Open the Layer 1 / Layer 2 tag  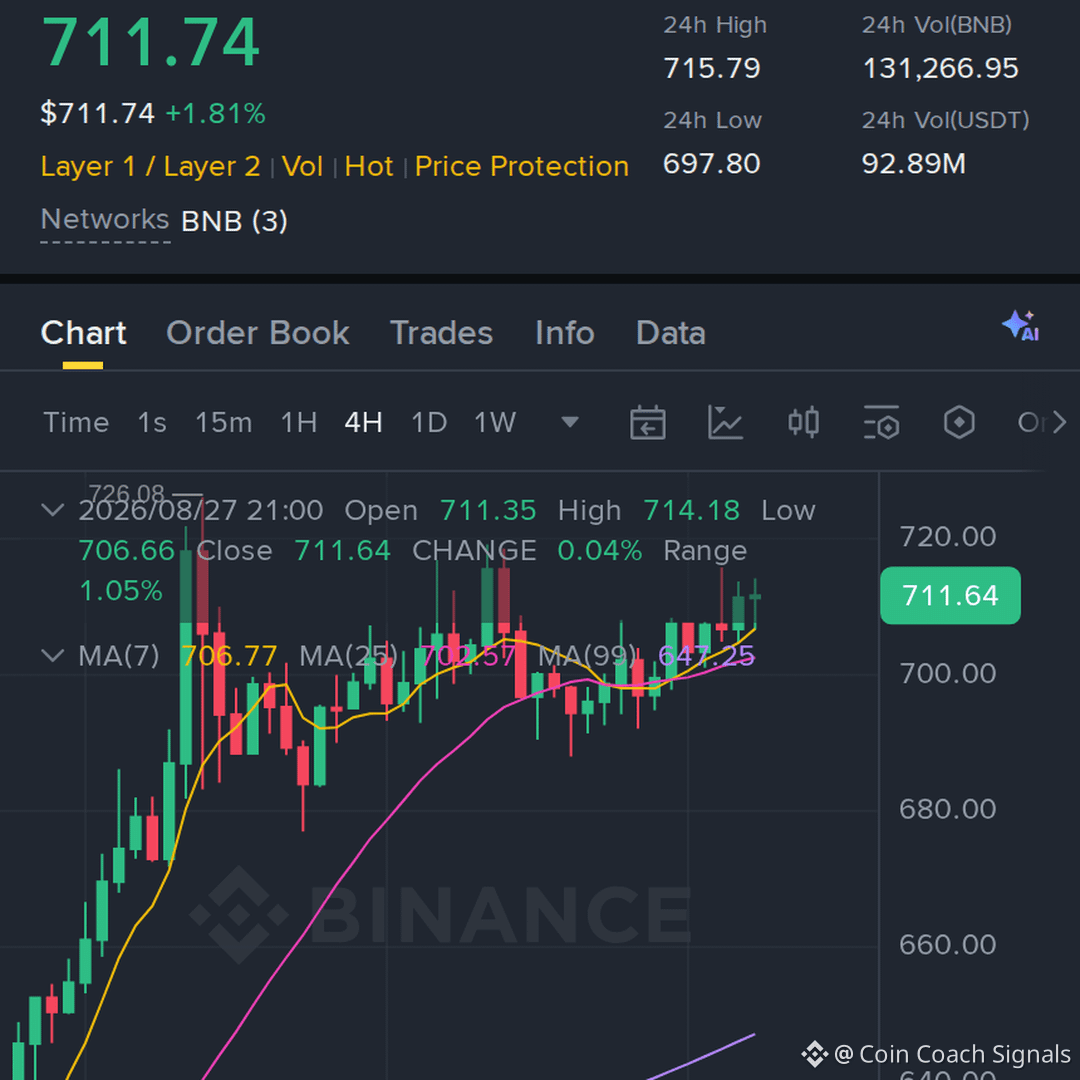click(x=150, y=167)
